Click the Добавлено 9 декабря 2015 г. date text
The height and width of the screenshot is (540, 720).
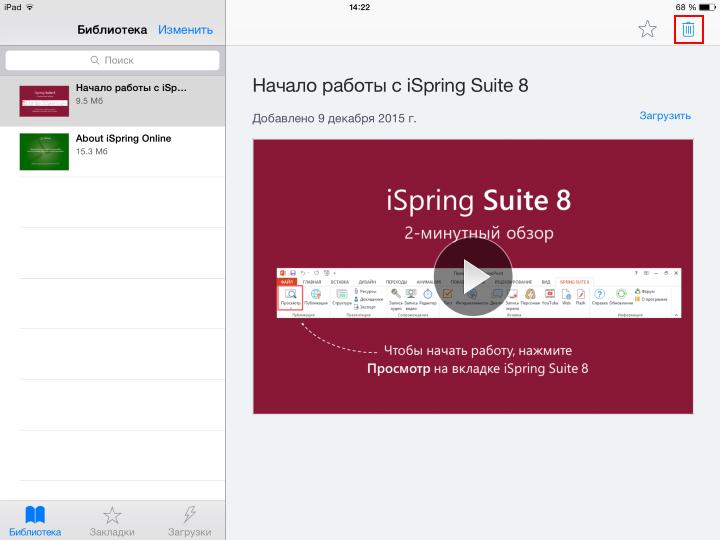(x=334, y=118)
